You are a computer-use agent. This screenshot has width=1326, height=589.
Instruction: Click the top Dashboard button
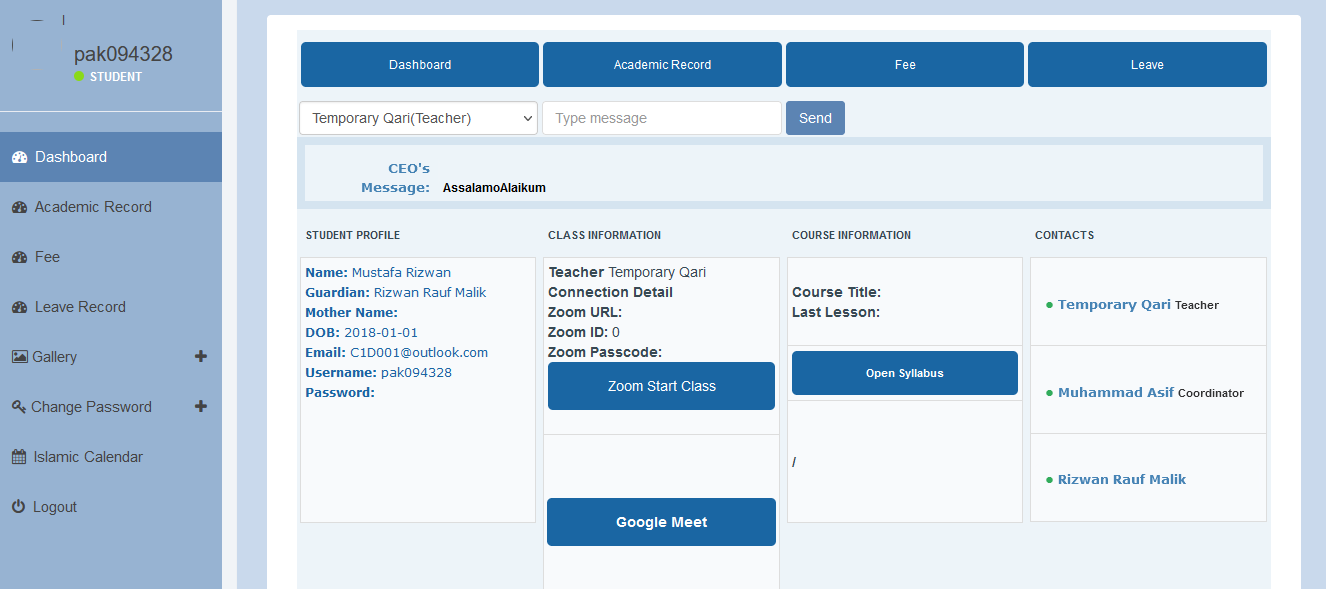point(420,65)
